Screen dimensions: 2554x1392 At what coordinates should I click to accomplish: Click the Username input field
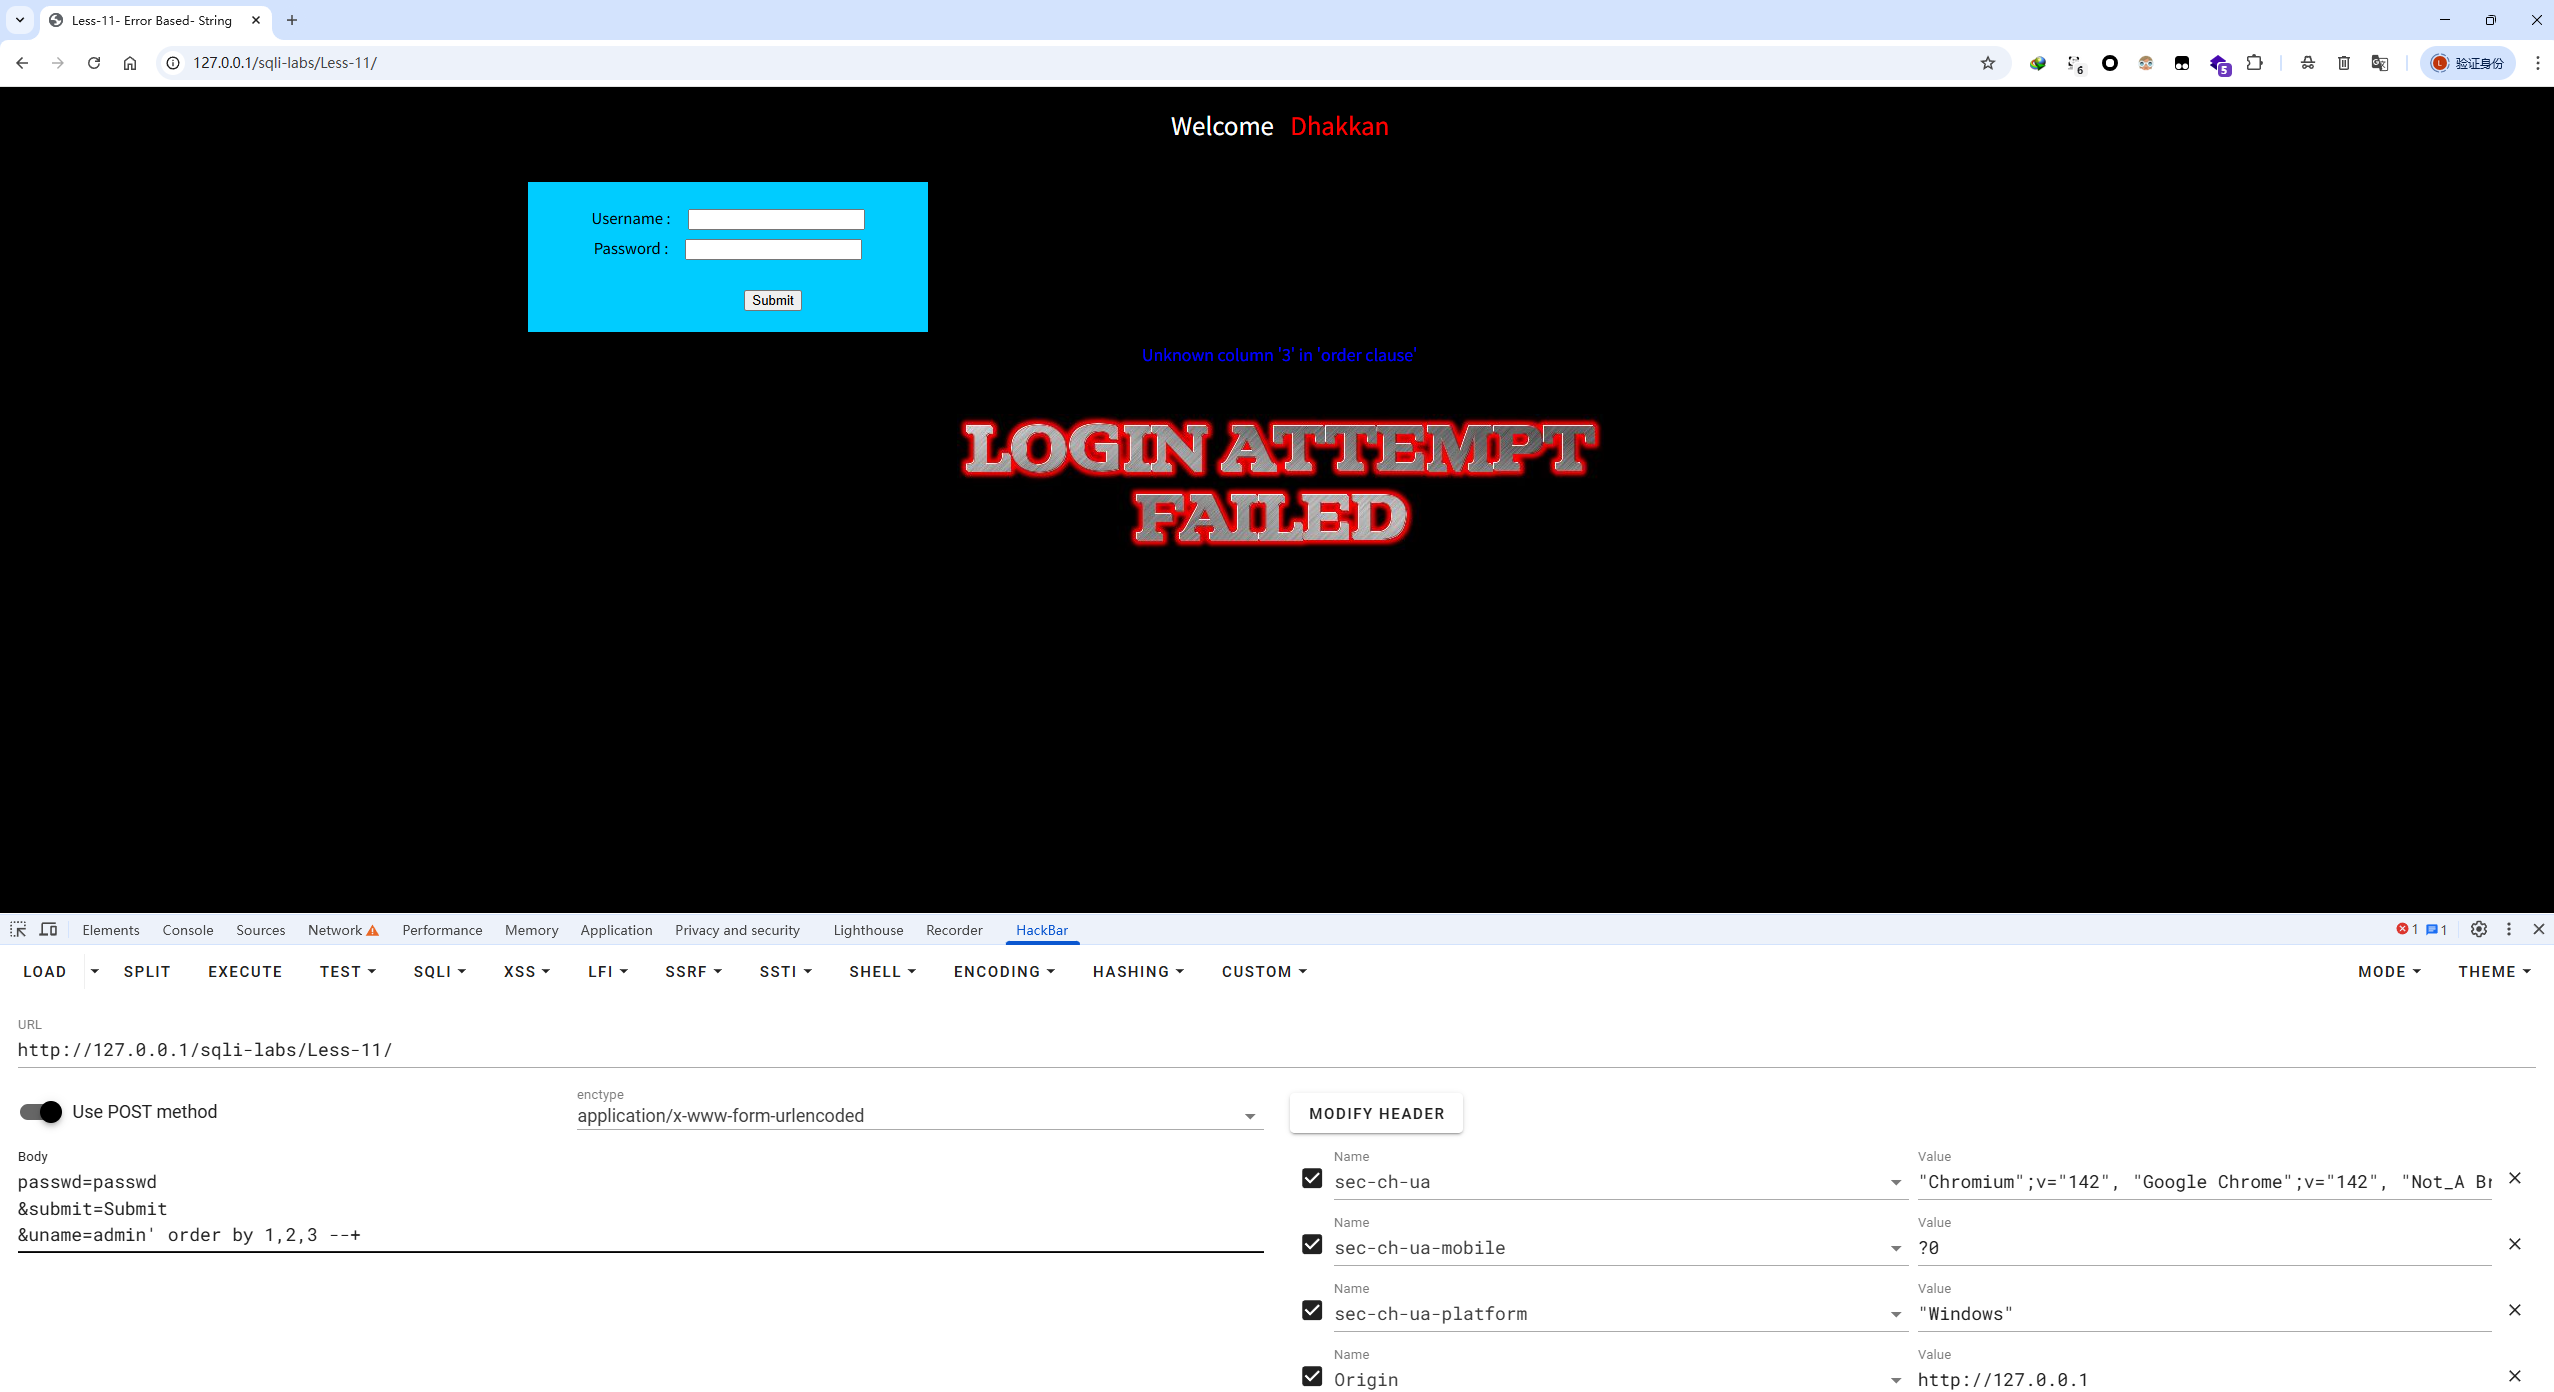tap(775, 219)
